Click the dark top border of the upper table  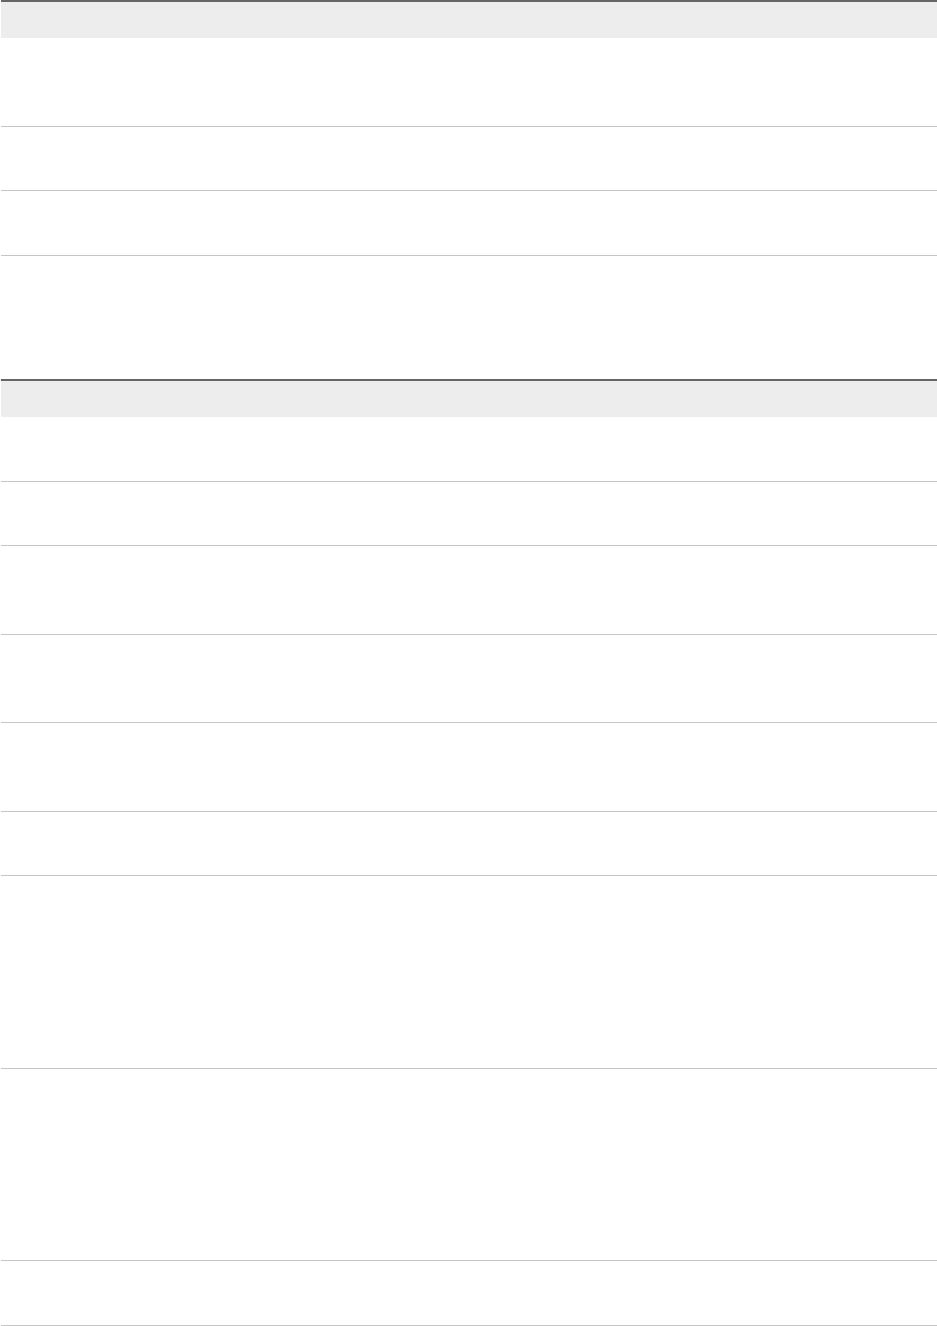[x=468, y=1]
